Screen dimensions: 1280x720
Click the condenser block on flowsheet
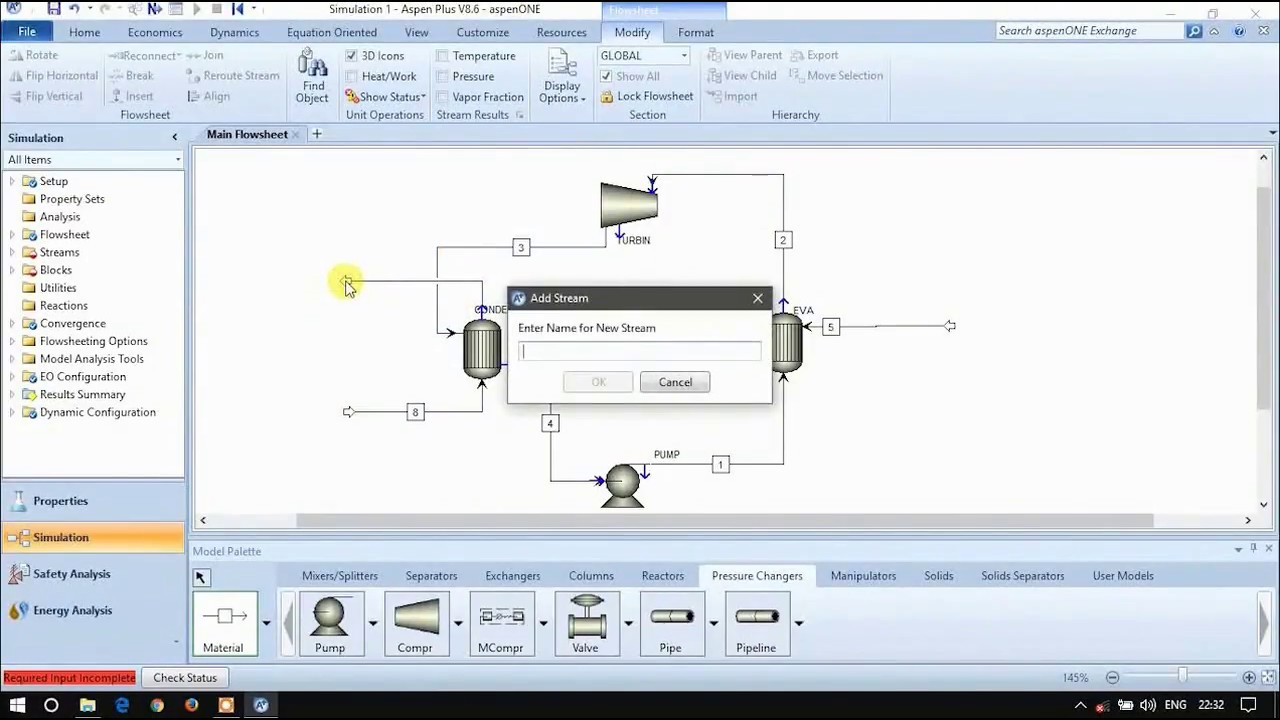click(x=482, y=347)
